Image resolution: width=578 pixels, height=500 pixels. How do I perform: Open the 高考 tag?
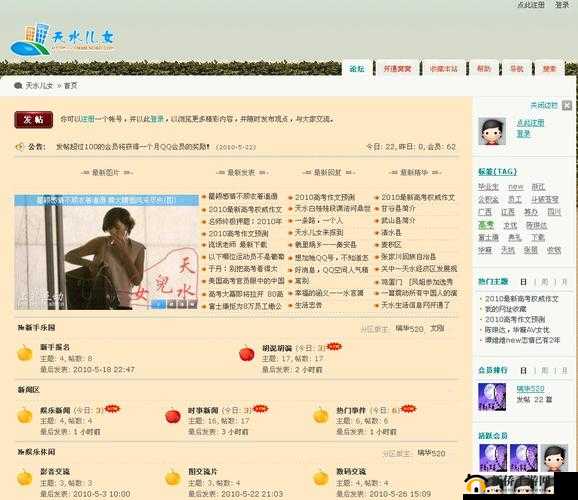click(x=486, y=225)
